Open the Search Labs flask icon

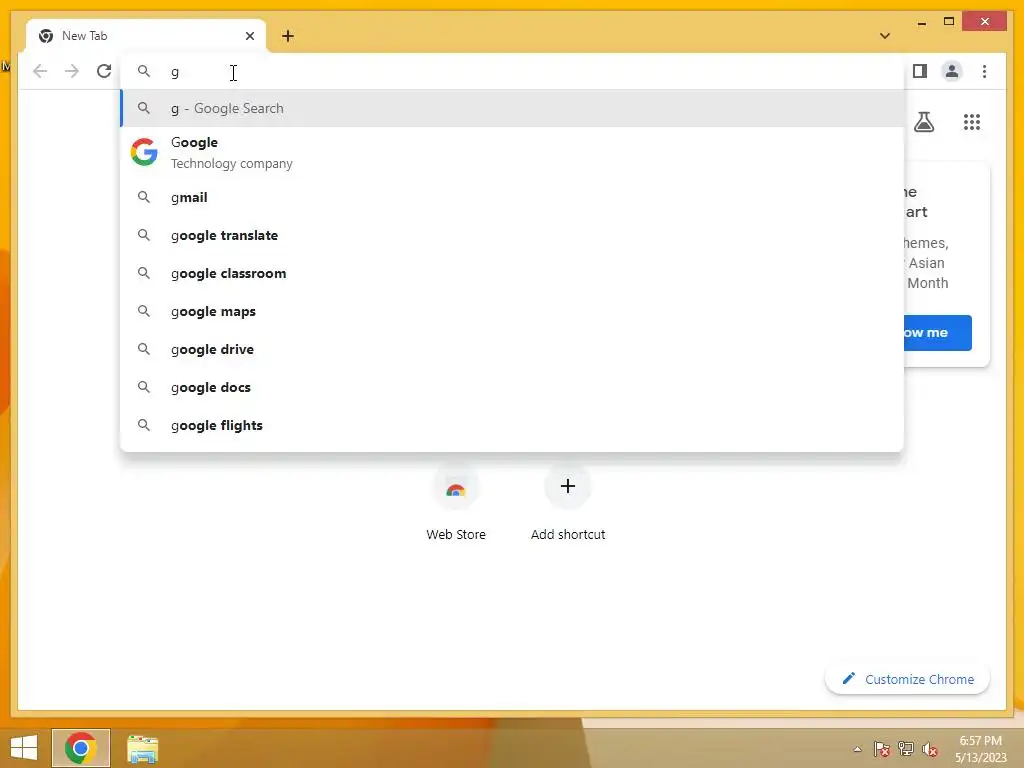[923, 122]
